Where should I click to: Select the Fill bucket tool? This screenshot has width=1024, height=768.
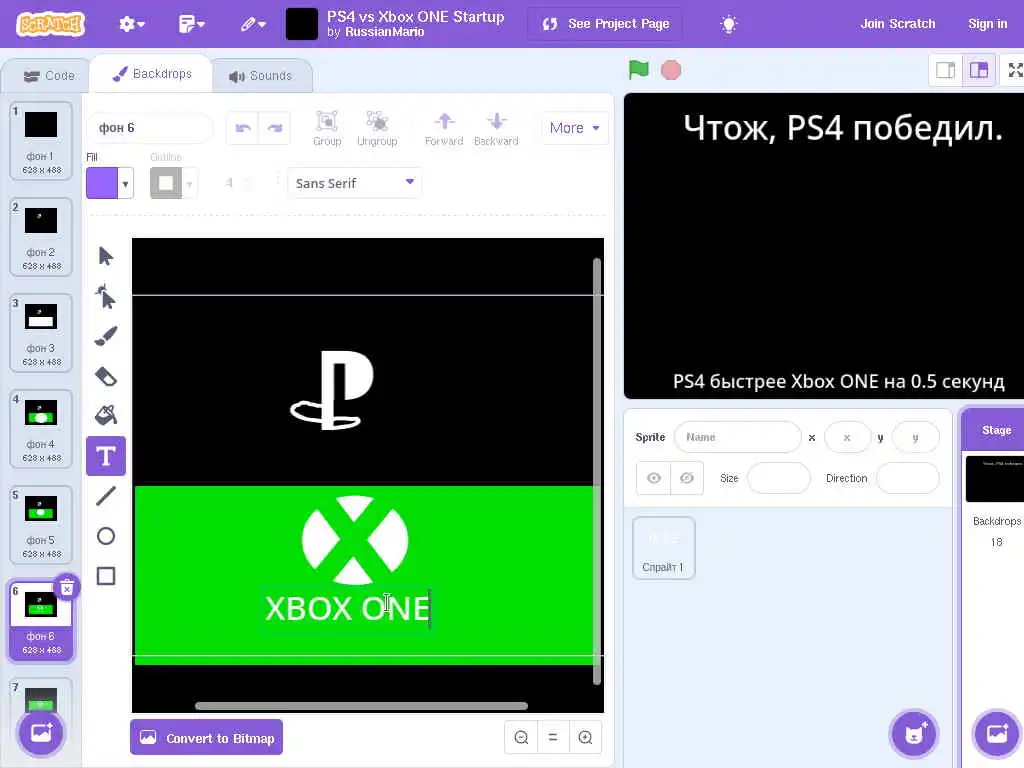[x=106, y=415]
